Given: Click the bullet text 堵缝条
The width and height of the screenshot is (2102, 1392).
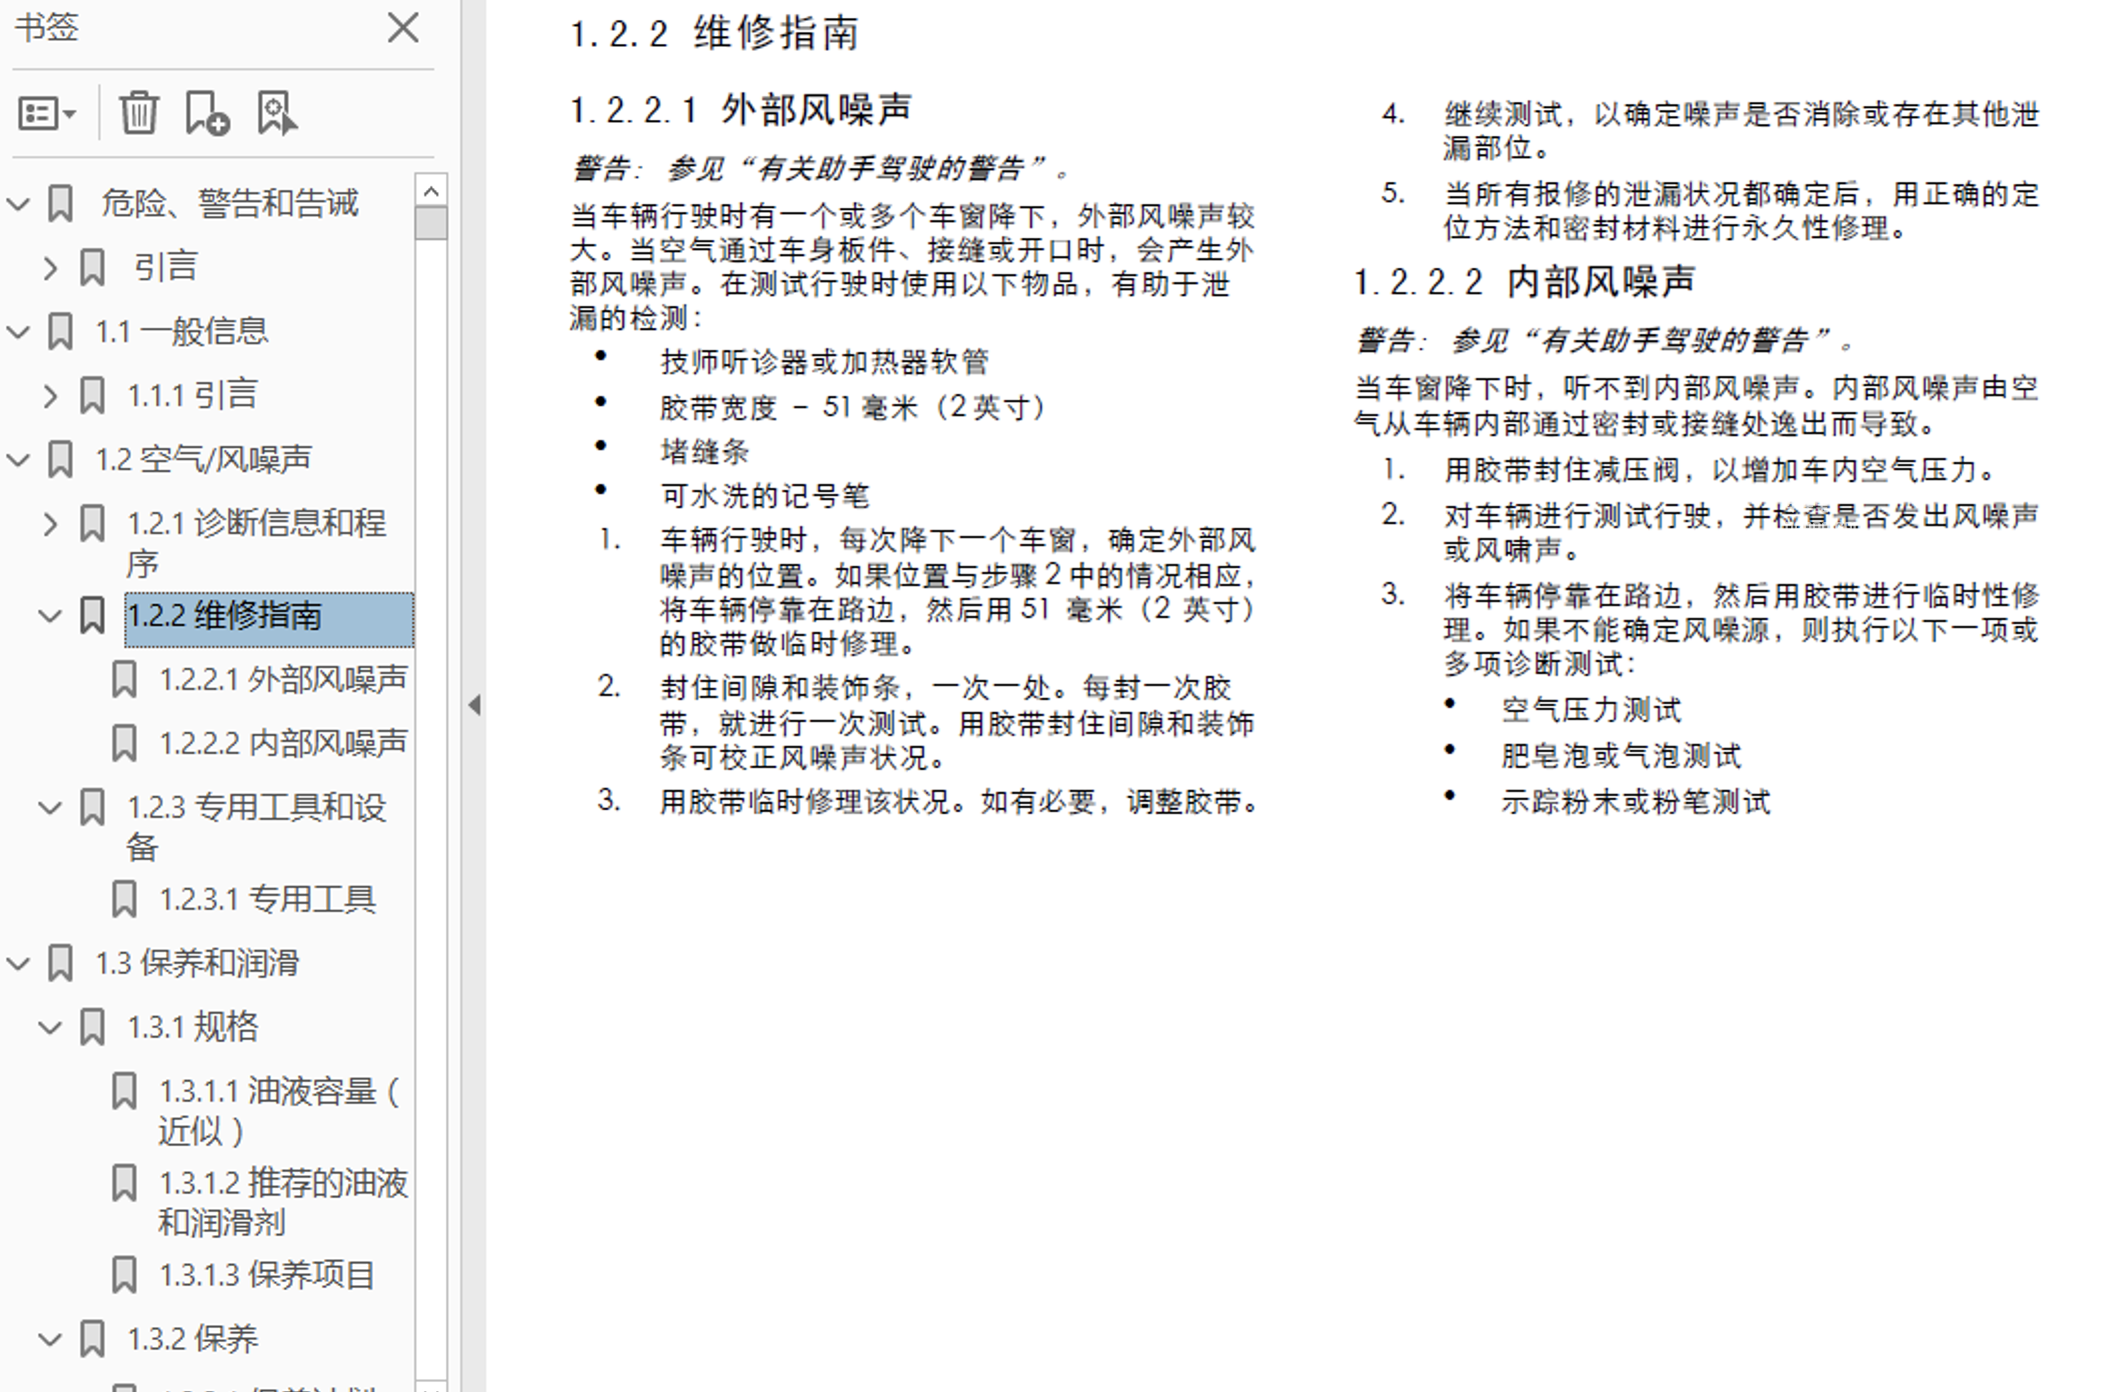Looking at the screenshot, I should [x=705, y=452].
